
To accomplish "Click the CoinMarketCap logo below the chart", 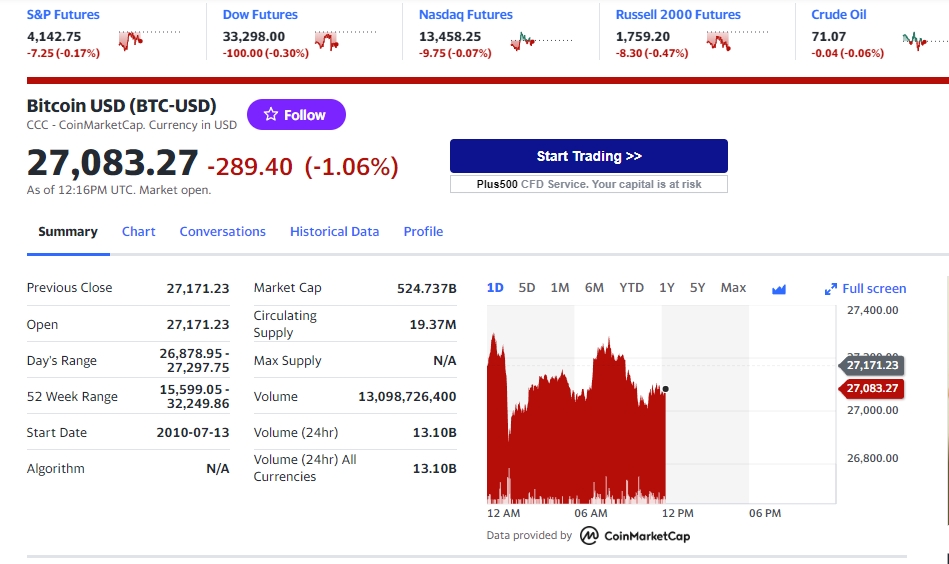I will (635, 536).
